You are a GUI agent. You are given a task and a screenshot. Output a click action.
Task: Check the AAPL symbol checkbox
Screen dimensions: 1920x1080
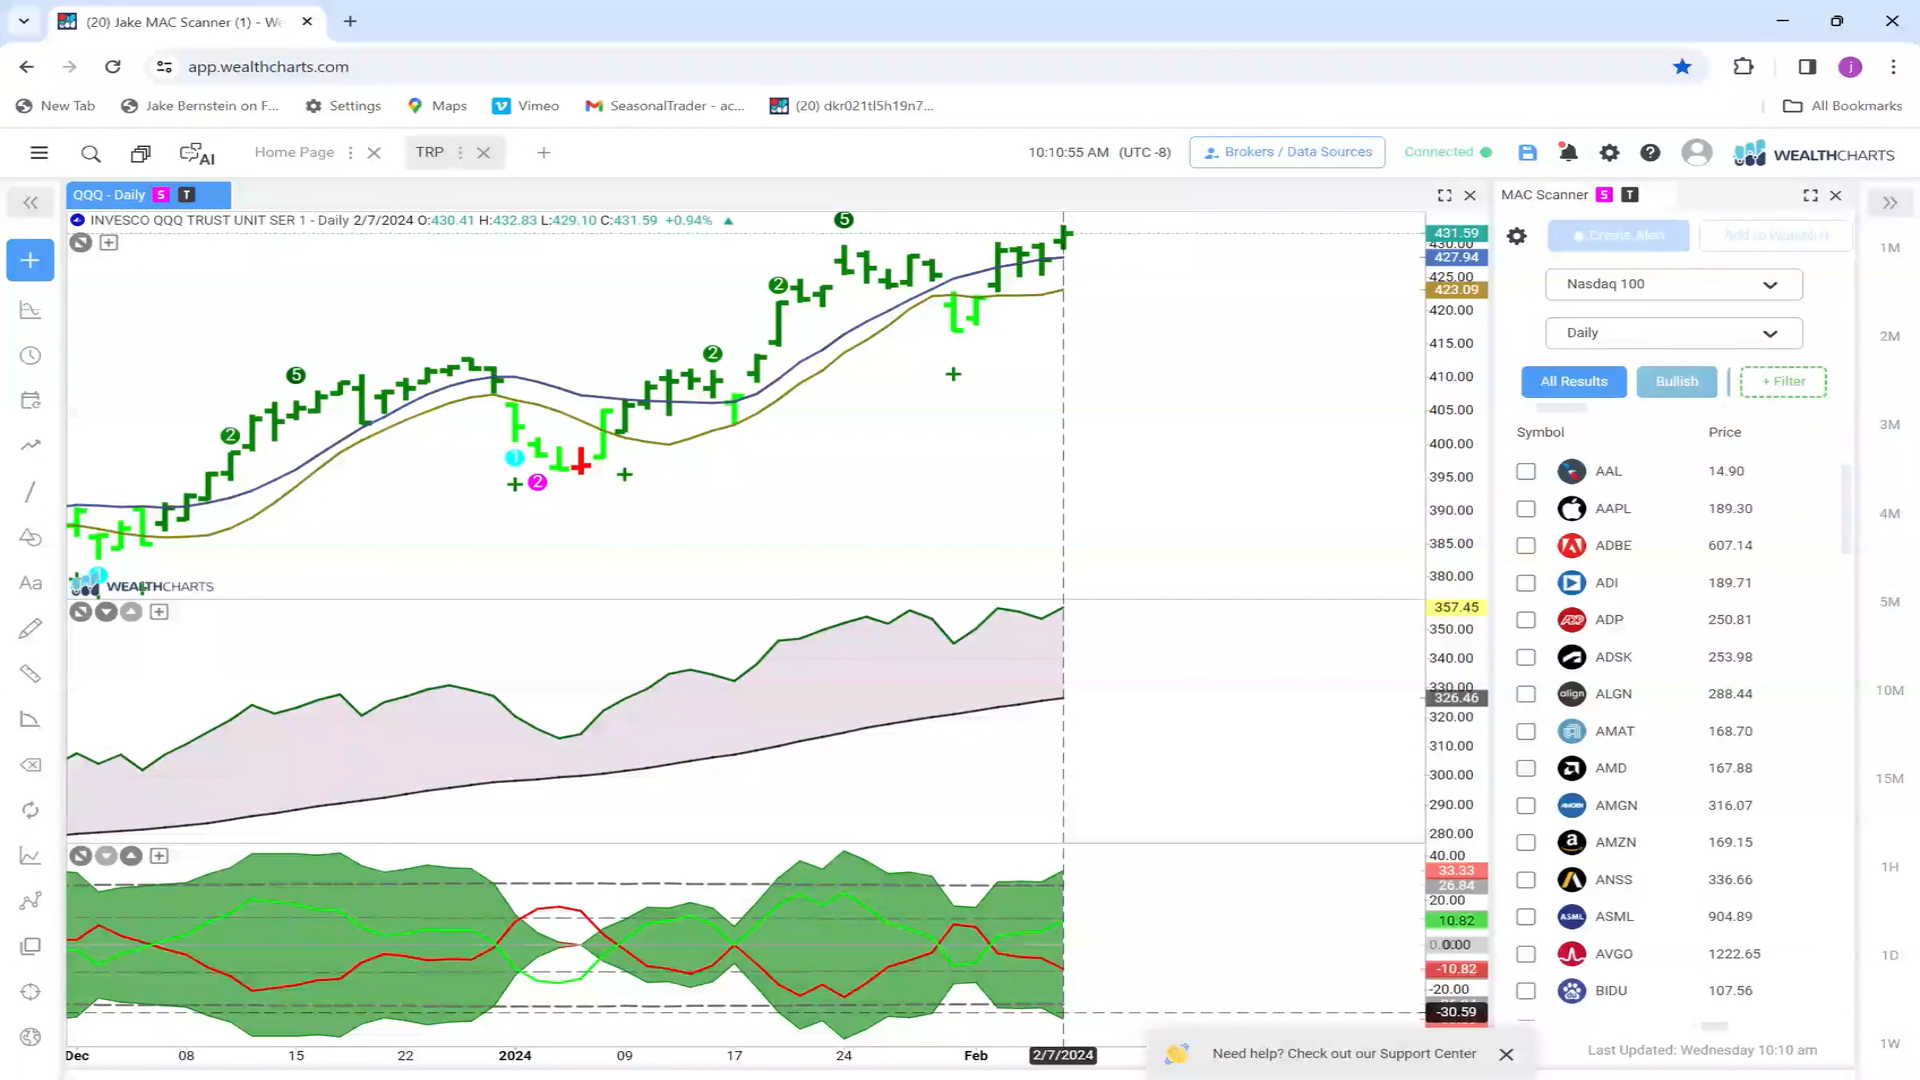(1525, 508)
